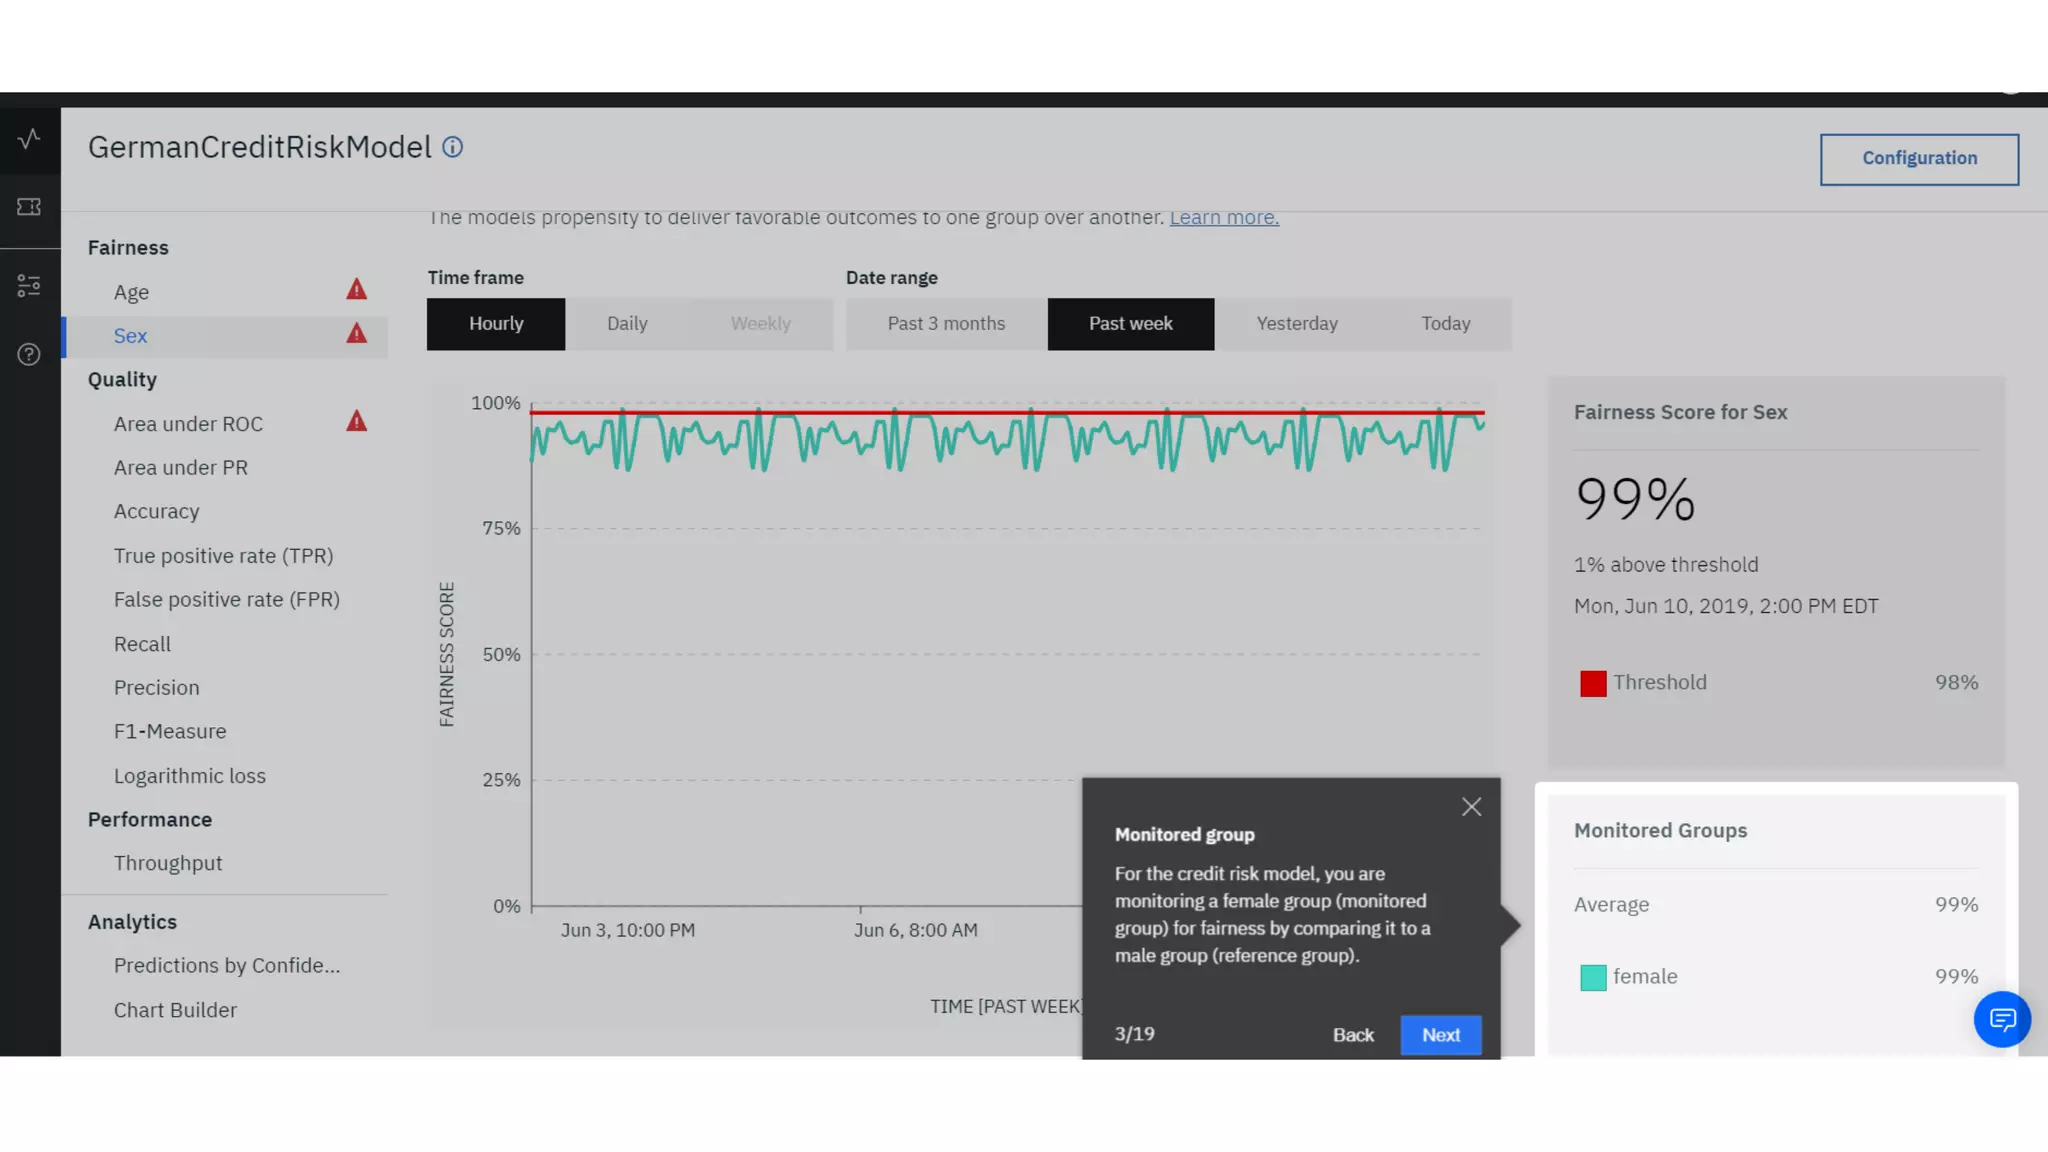Click the Fairness section heading
Screen dimensions: 2048x1152
coord(128,248)
